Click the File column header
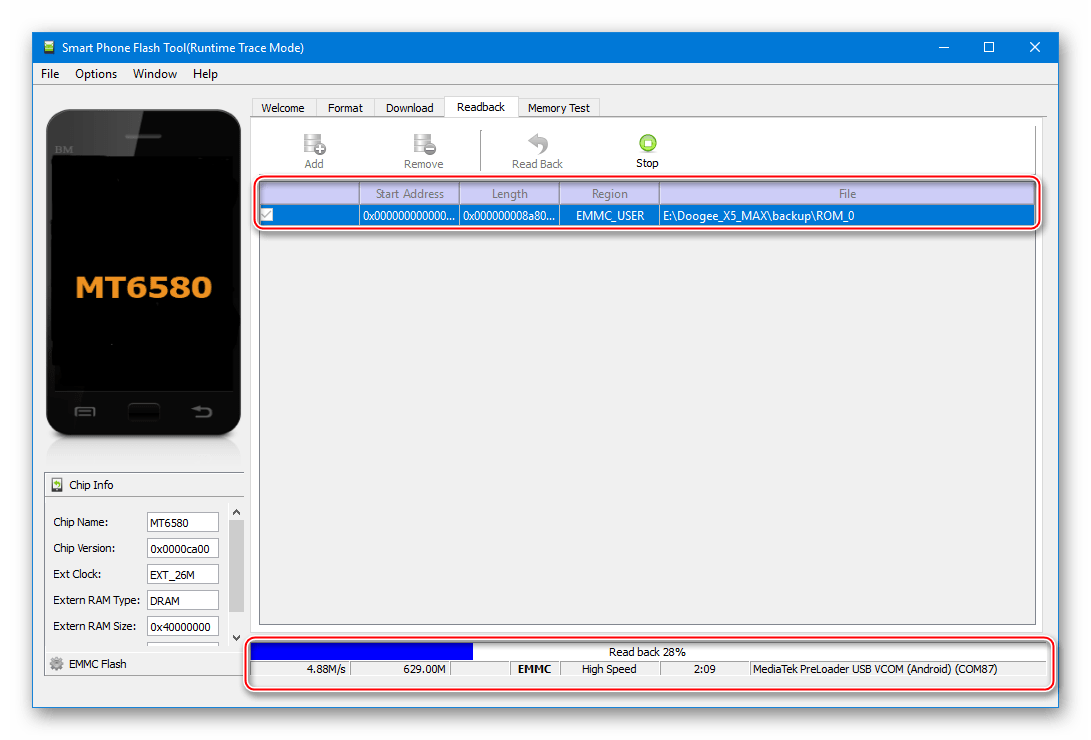 click(847, 194)
